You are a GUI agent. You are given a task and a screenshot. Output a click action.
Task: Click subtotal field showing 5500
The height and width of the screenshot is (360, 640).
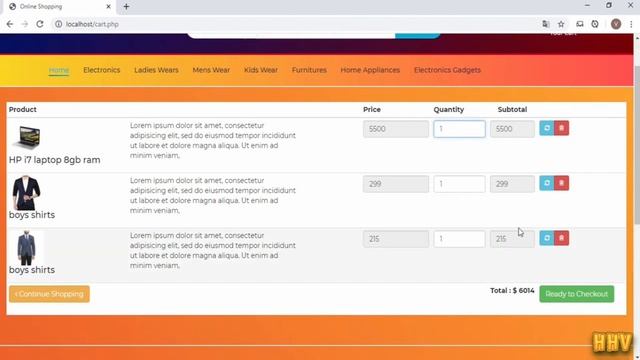(512, 129)
